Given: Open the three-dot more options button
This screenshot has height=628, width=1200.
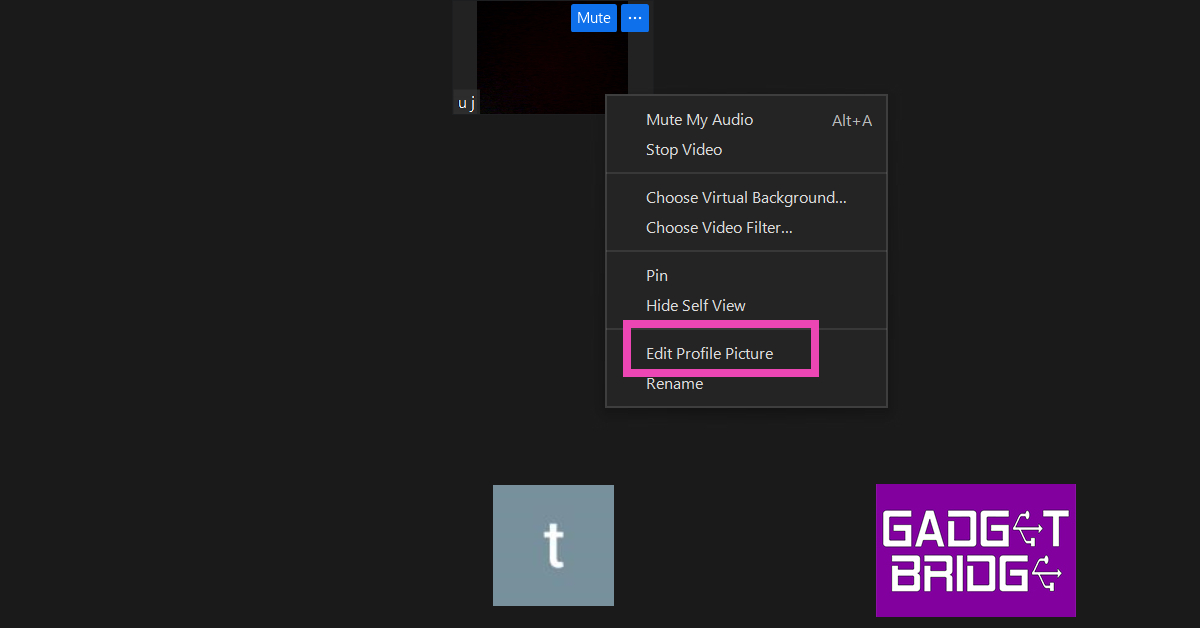Looking at the screenshot, I should tap(635, 18).
